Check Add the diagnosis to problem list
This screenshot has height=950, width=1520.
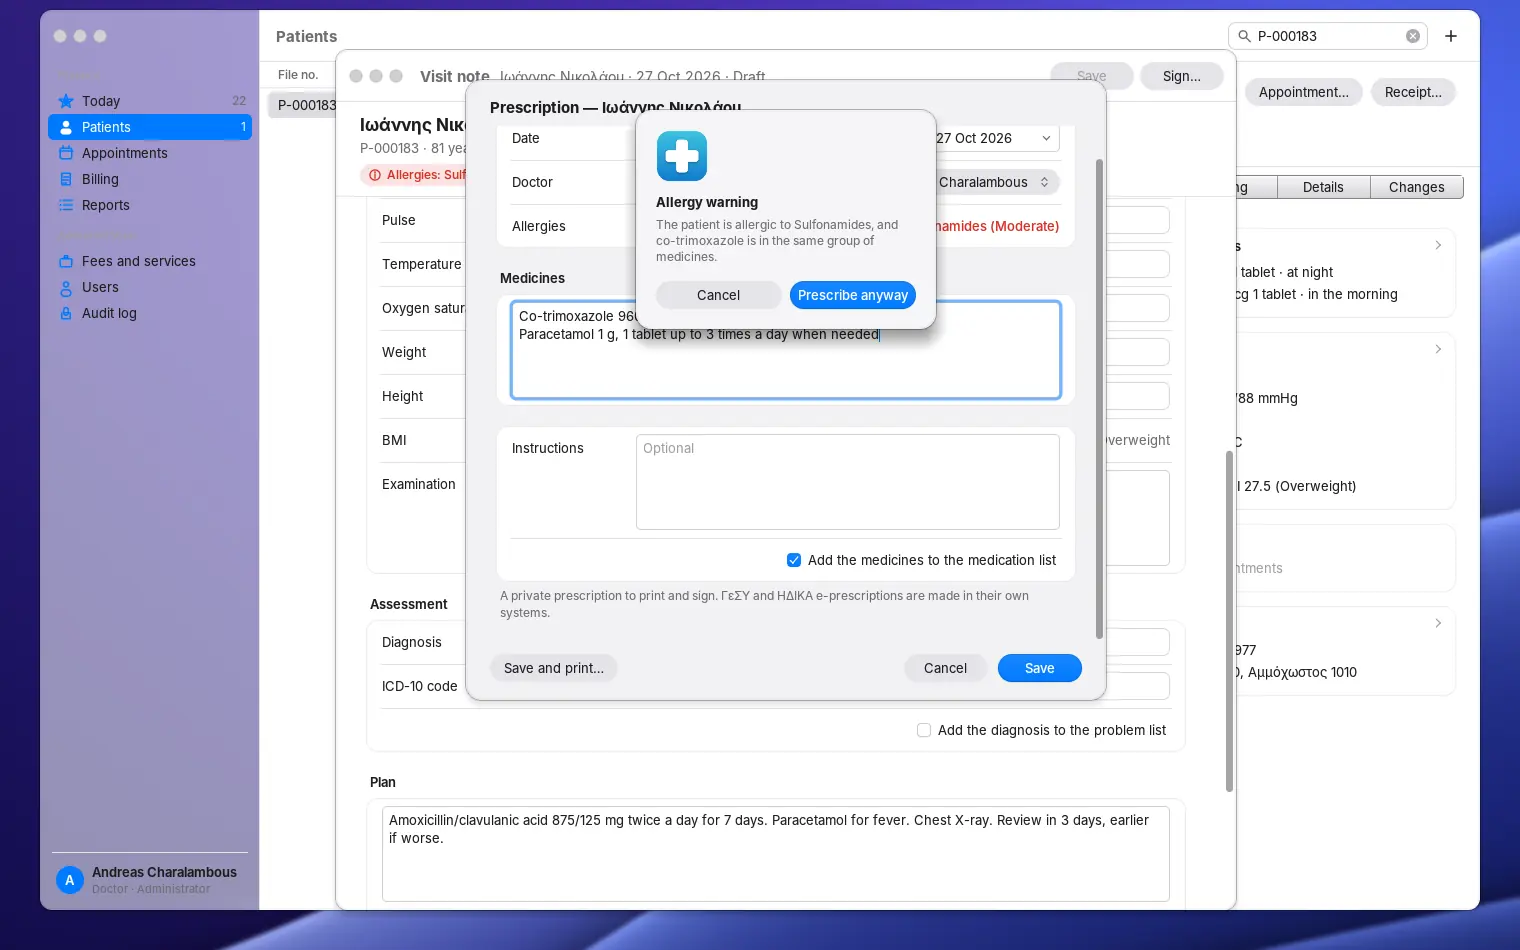click(924, 730)
